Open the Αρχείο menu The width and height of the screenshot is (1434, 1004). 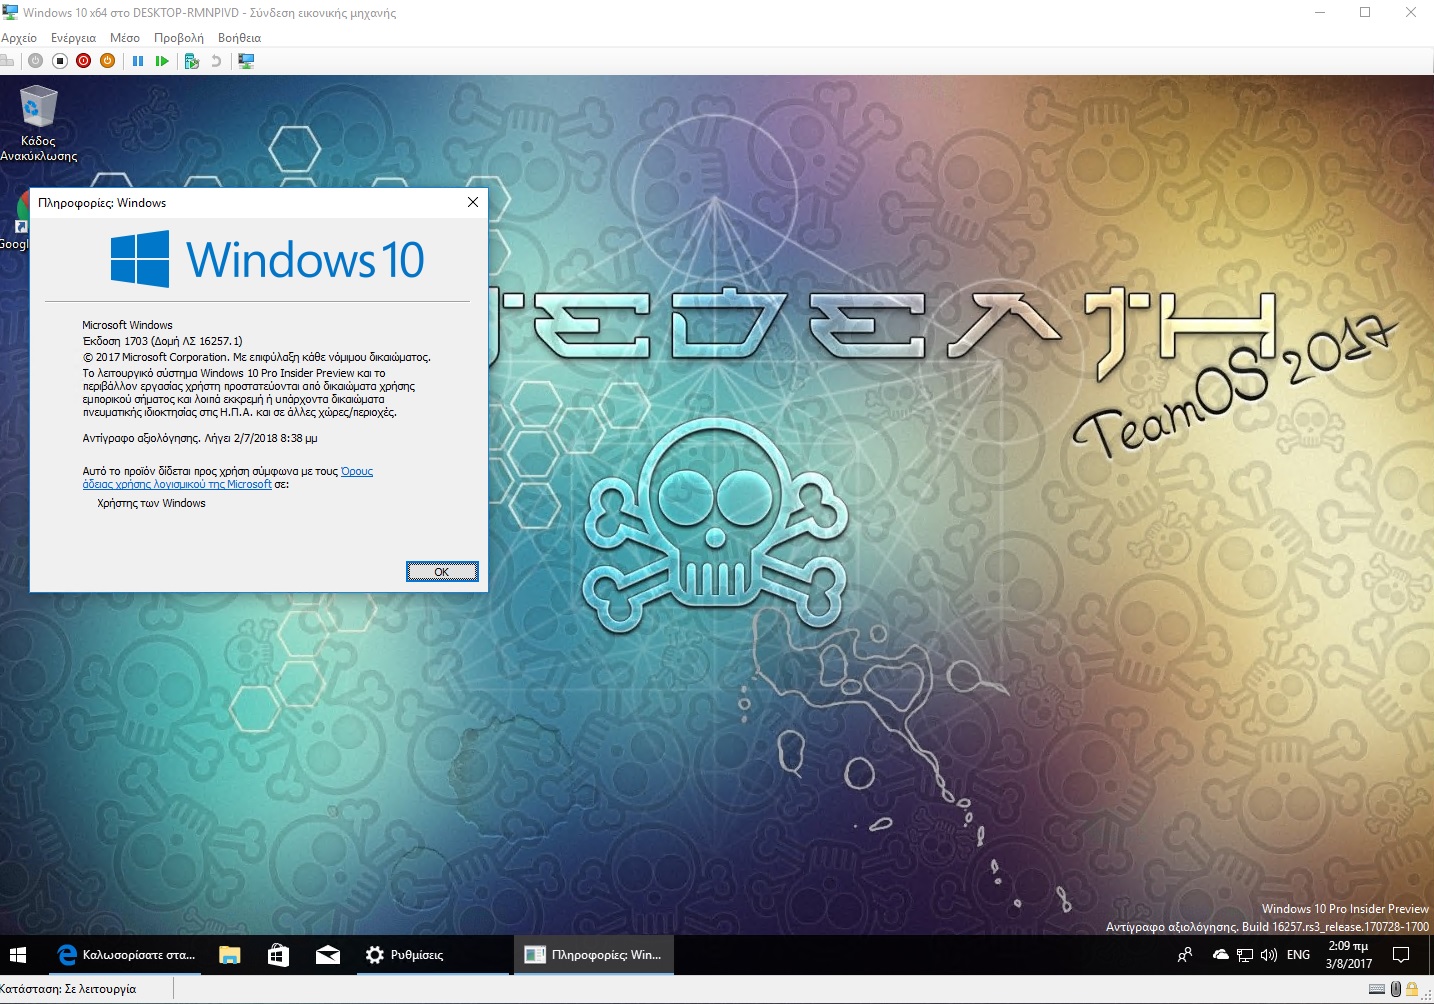tap(19, 38)
